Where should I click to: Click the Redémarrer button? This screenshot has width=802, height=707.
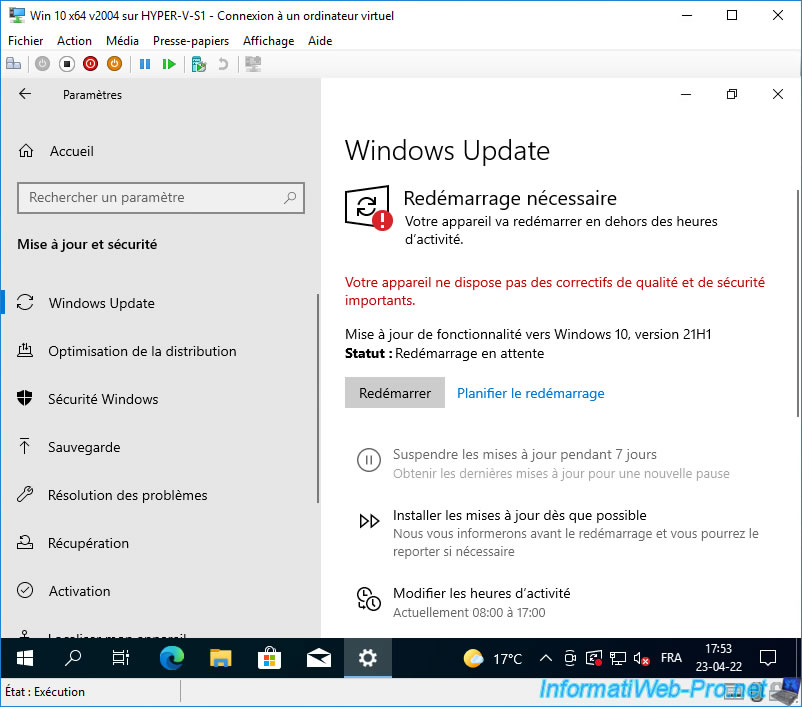point(395,392)
